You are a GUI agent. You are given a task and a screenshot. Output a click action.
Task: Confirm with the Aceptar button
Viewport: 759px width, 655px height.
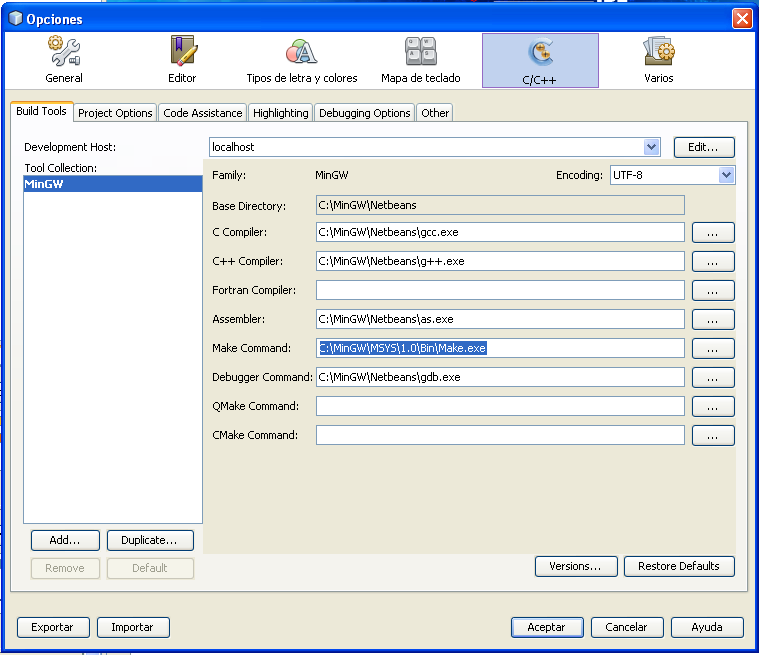[x=547, y=627]
